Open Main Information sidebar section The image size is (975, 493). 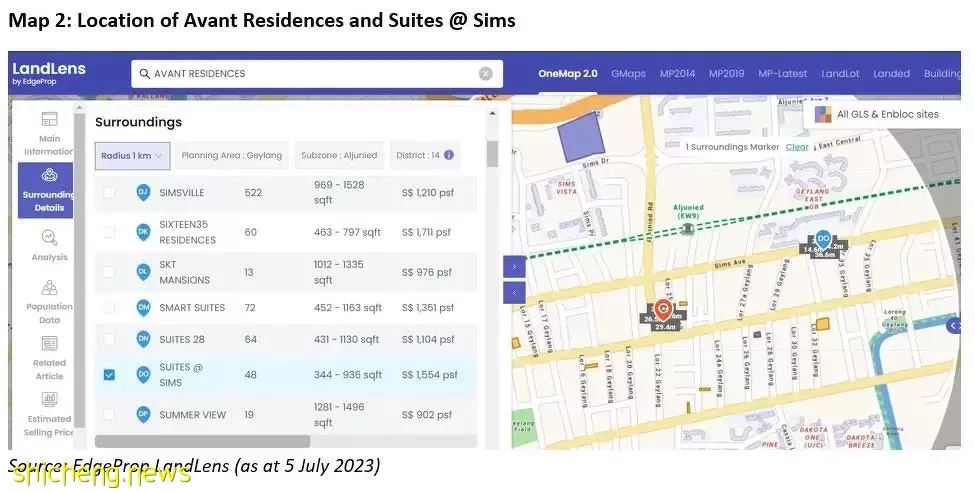[x=49, y=133]
